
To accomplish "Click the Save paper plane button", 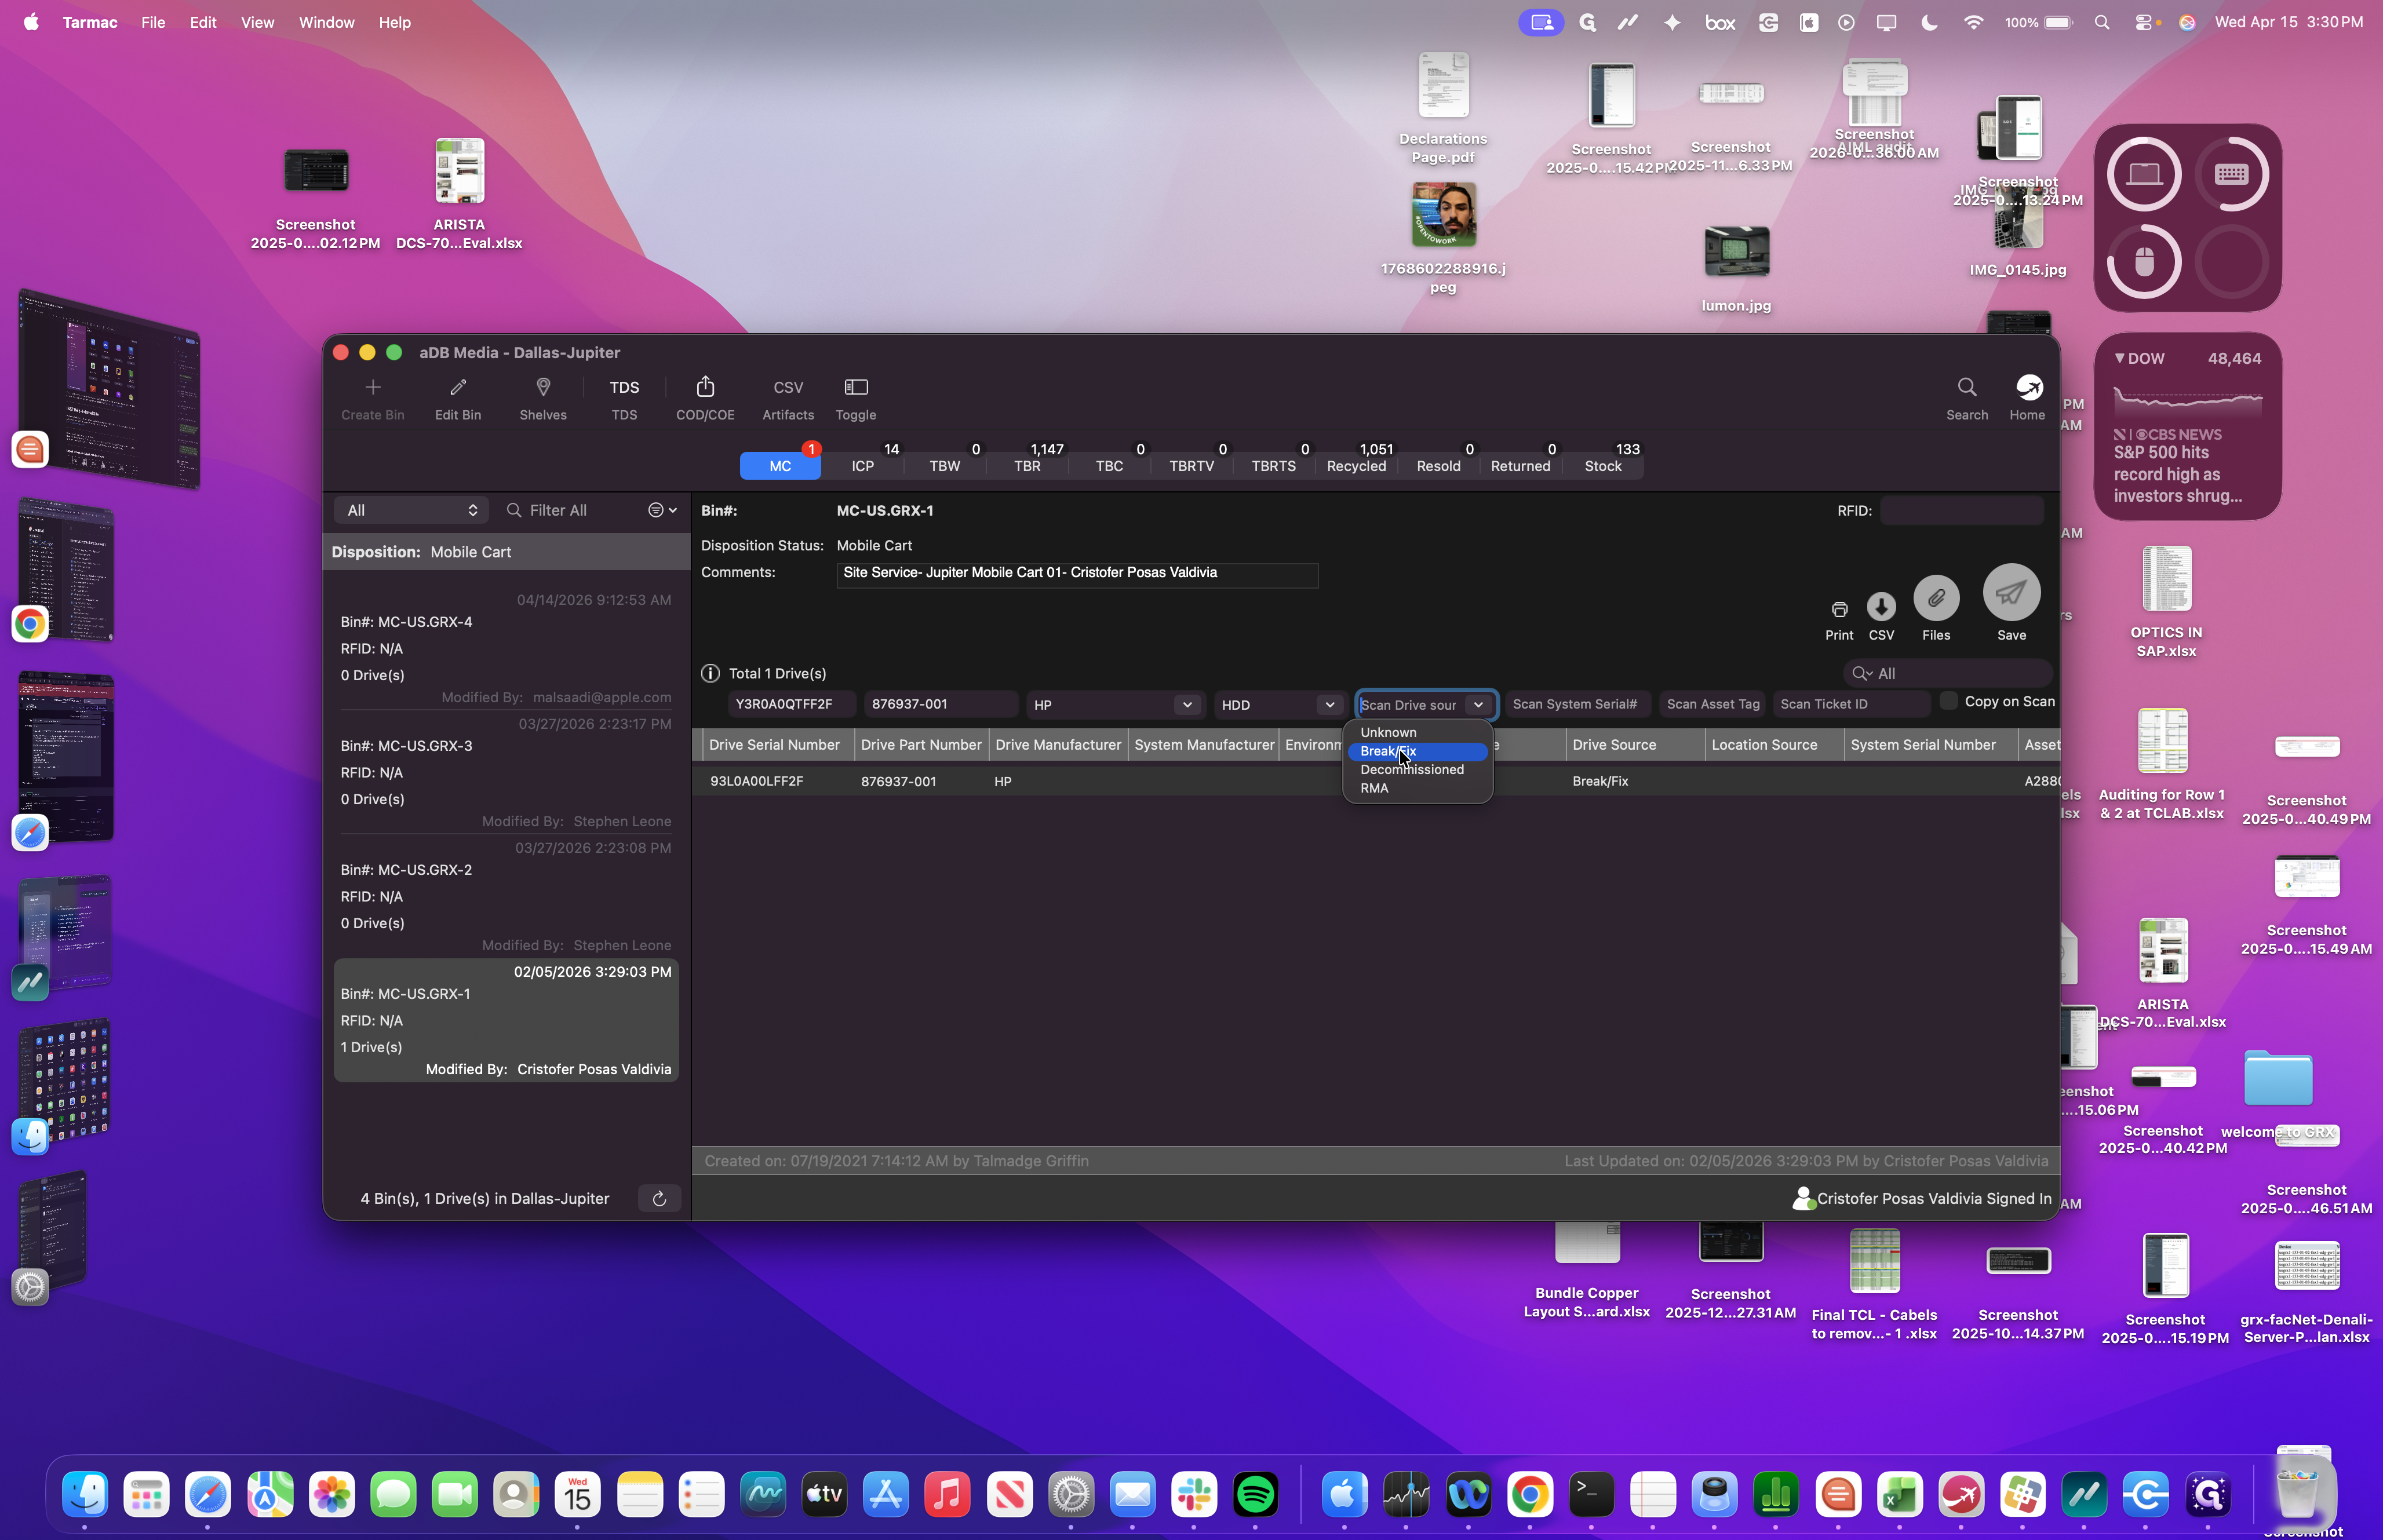I will pos(2011,593).
